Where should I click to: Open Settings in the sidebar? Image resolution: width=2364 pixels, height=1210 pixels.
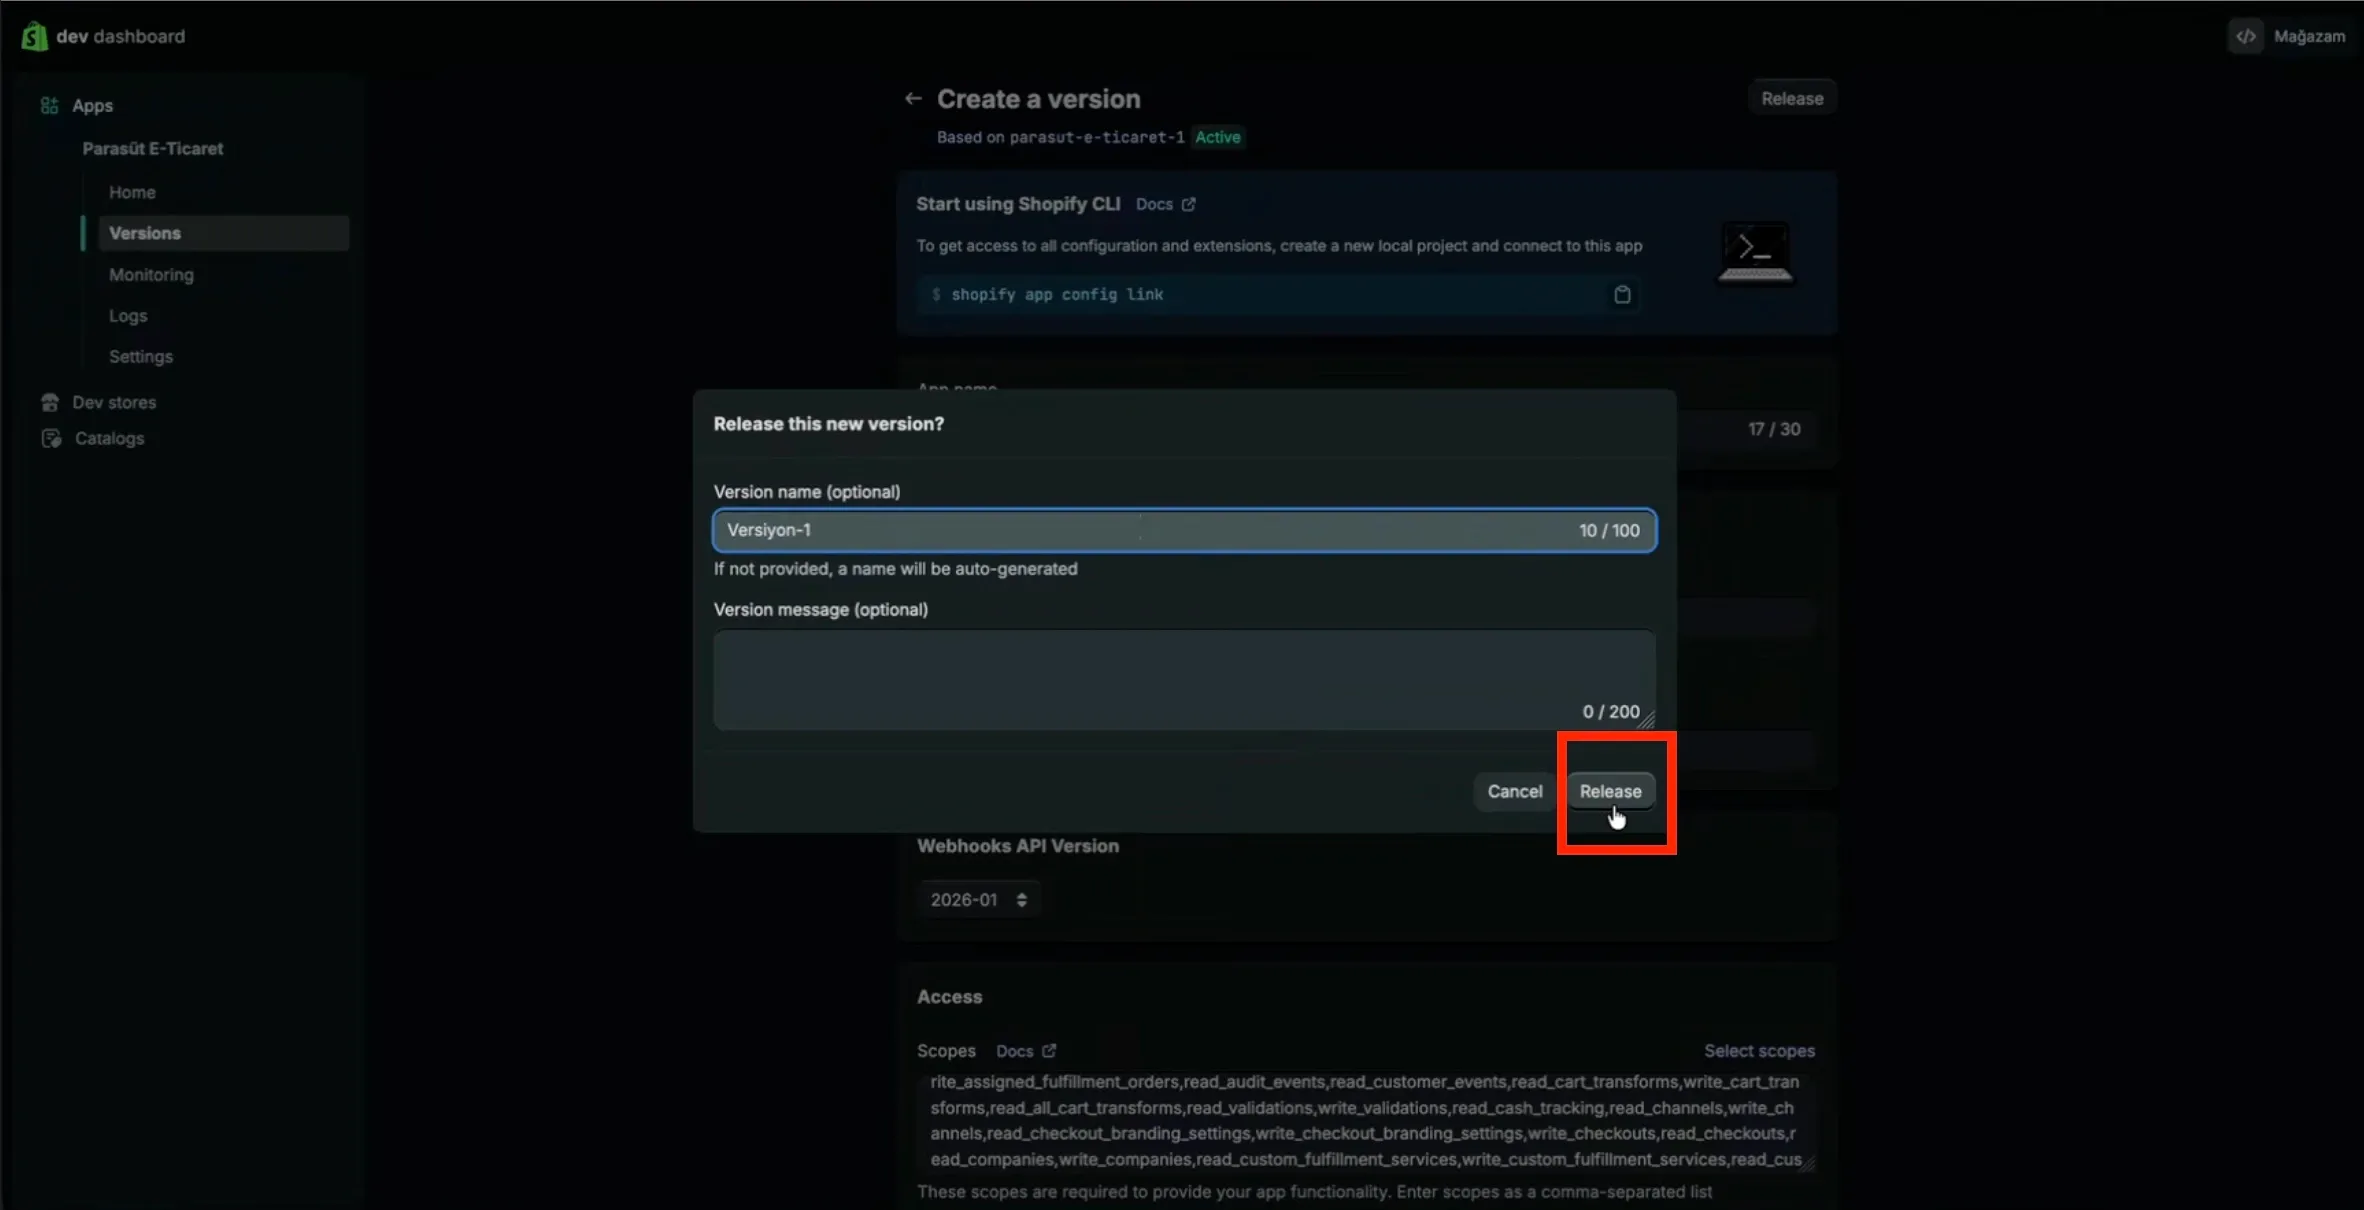(141, 356)
